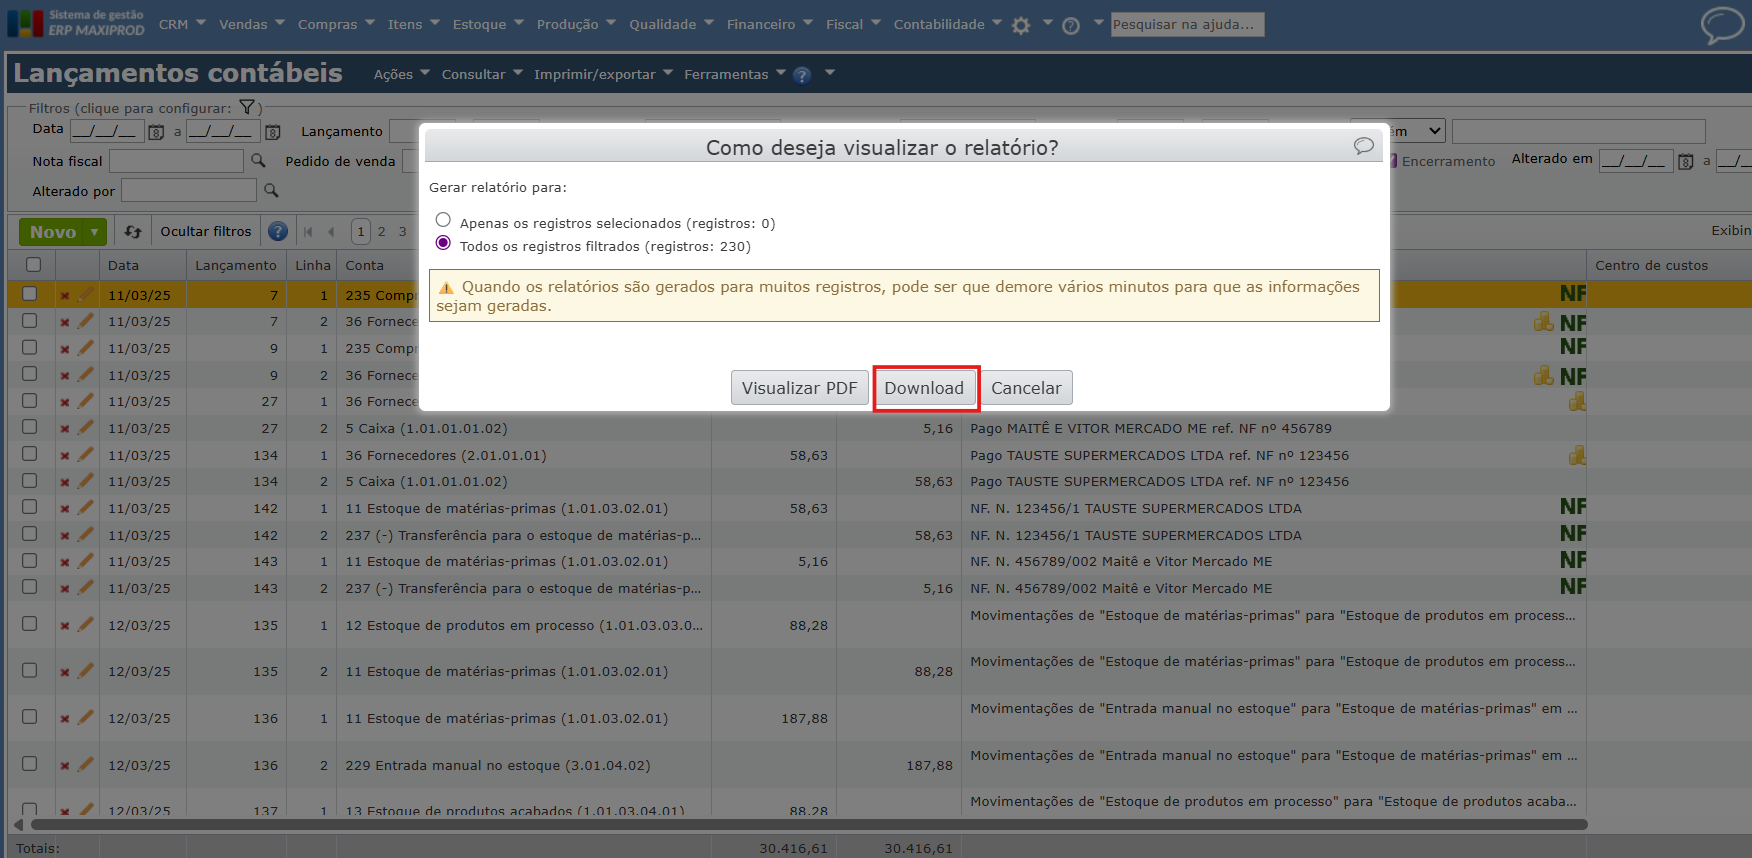This screenshot has width=1752, height=858.
Task: Open the chat bubble in the top-right corner
Action: point(1722,25)
